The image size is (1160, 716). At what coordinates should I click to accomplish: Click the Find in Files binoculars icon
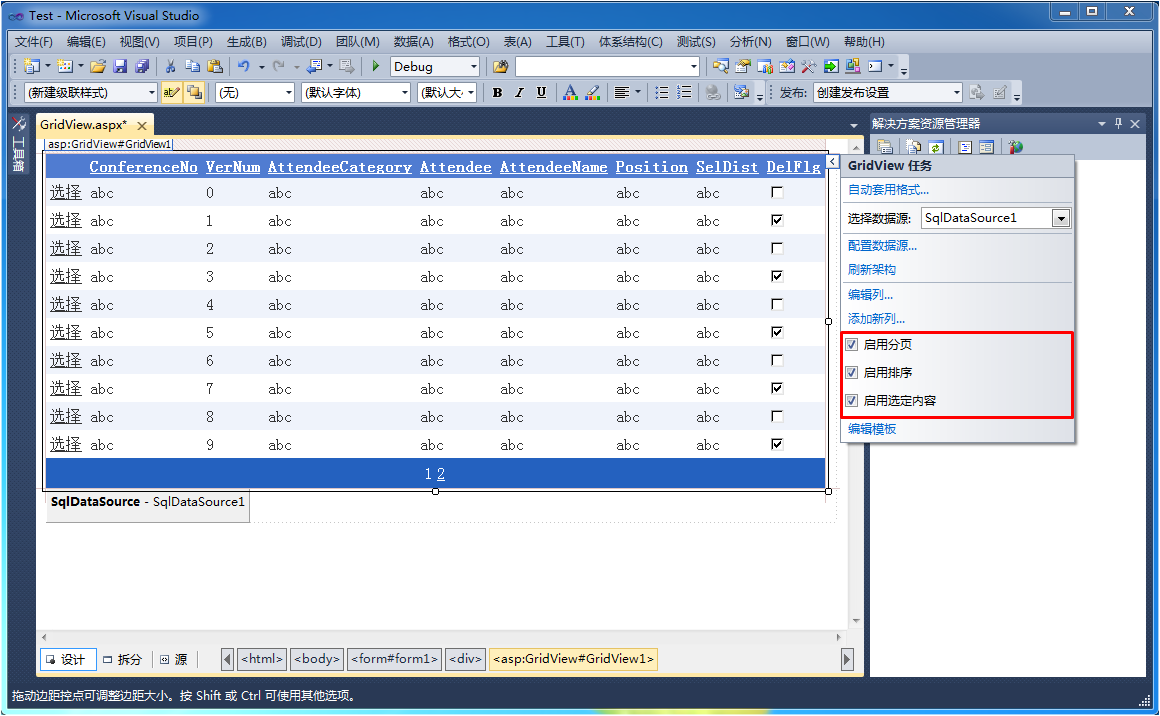[x=500, y=67]
